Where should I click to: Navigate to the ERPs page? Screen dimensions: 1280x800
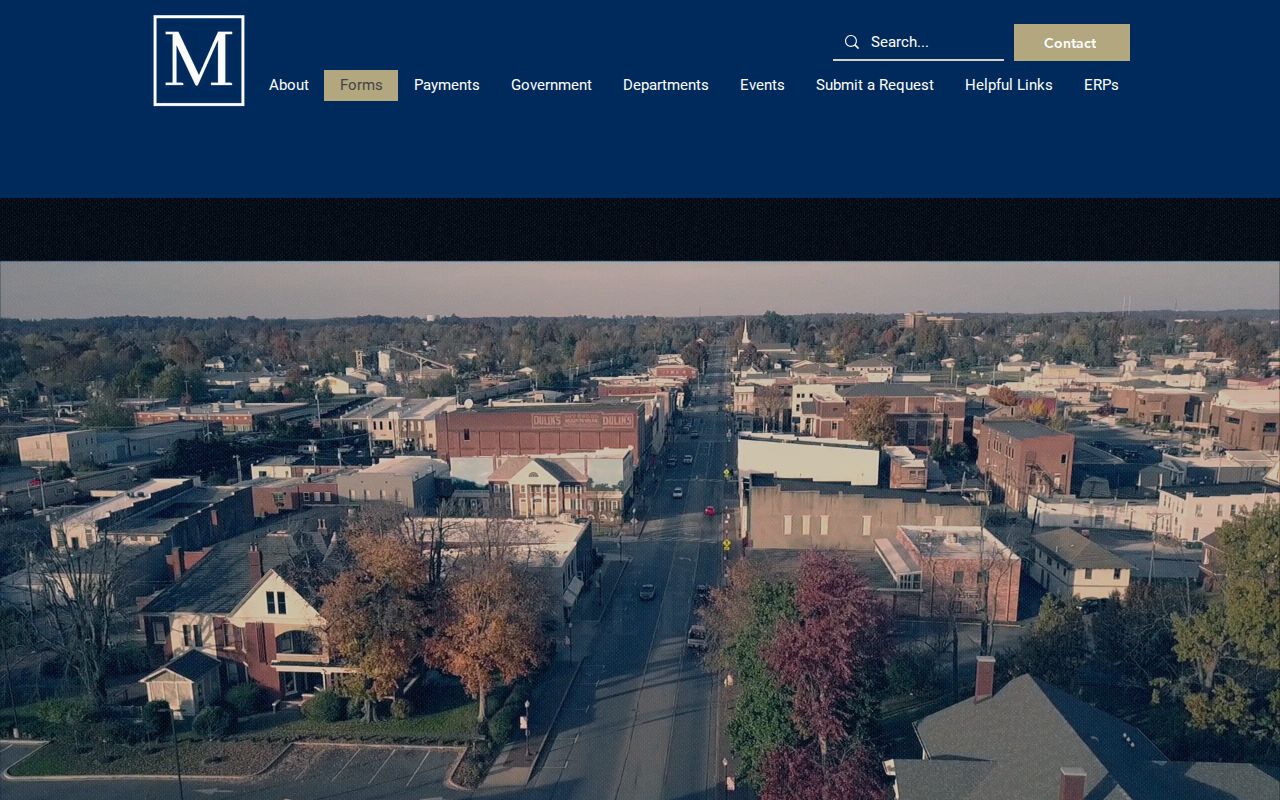[1101, 85]
